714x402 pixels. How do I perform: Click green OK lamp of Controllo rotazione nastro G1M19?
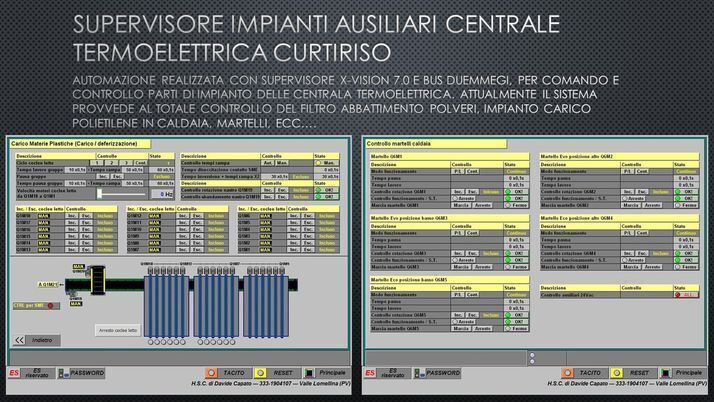pyautogui.click(x=319, y=190)
